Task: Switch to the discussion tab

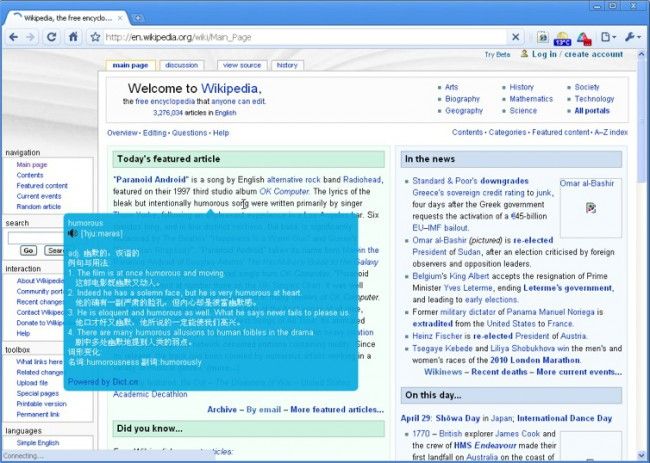Action: (182, 65)
